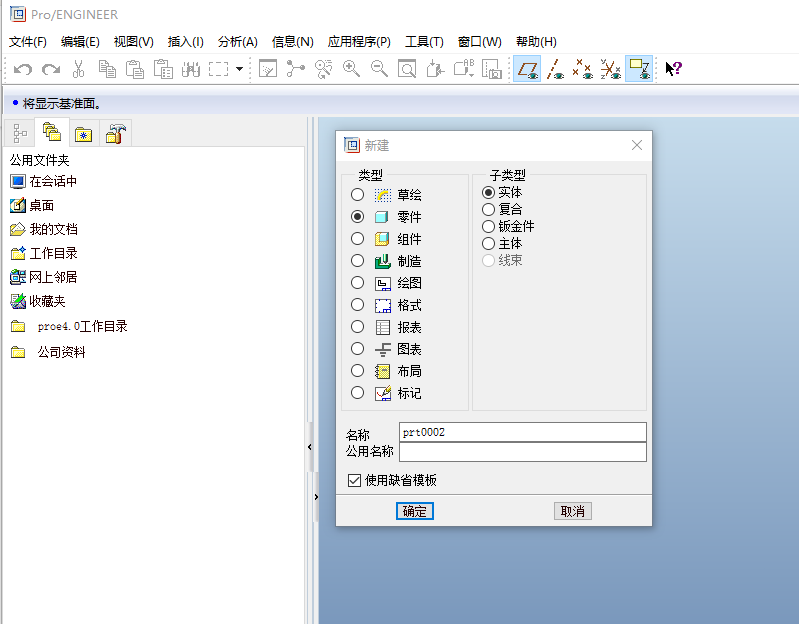Click the Paste clipboard icon
The height and width of the screenshot is (624, 799).
[135, 69]
